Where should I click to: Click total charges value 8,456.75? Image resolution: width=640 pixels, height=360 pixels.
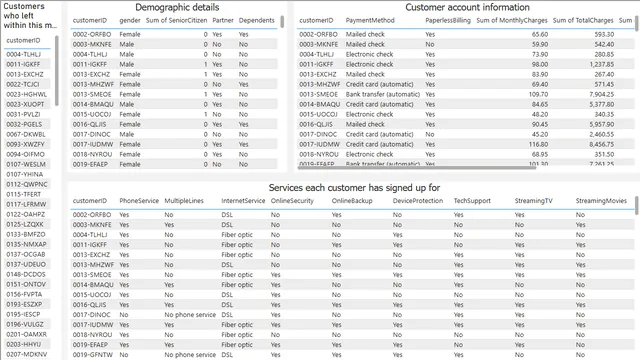(602, 144)
